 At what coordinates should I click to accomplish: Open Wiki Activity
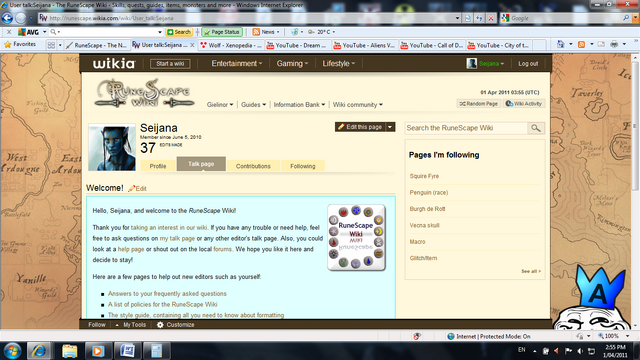[524, 104]
